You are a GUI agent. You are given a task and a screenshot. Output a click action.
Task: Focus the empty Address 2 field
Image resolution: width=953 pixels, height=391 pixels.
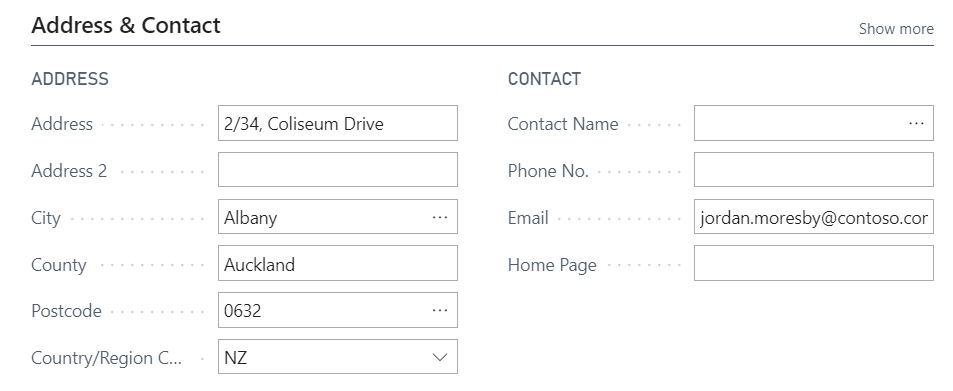pos(338,170)
